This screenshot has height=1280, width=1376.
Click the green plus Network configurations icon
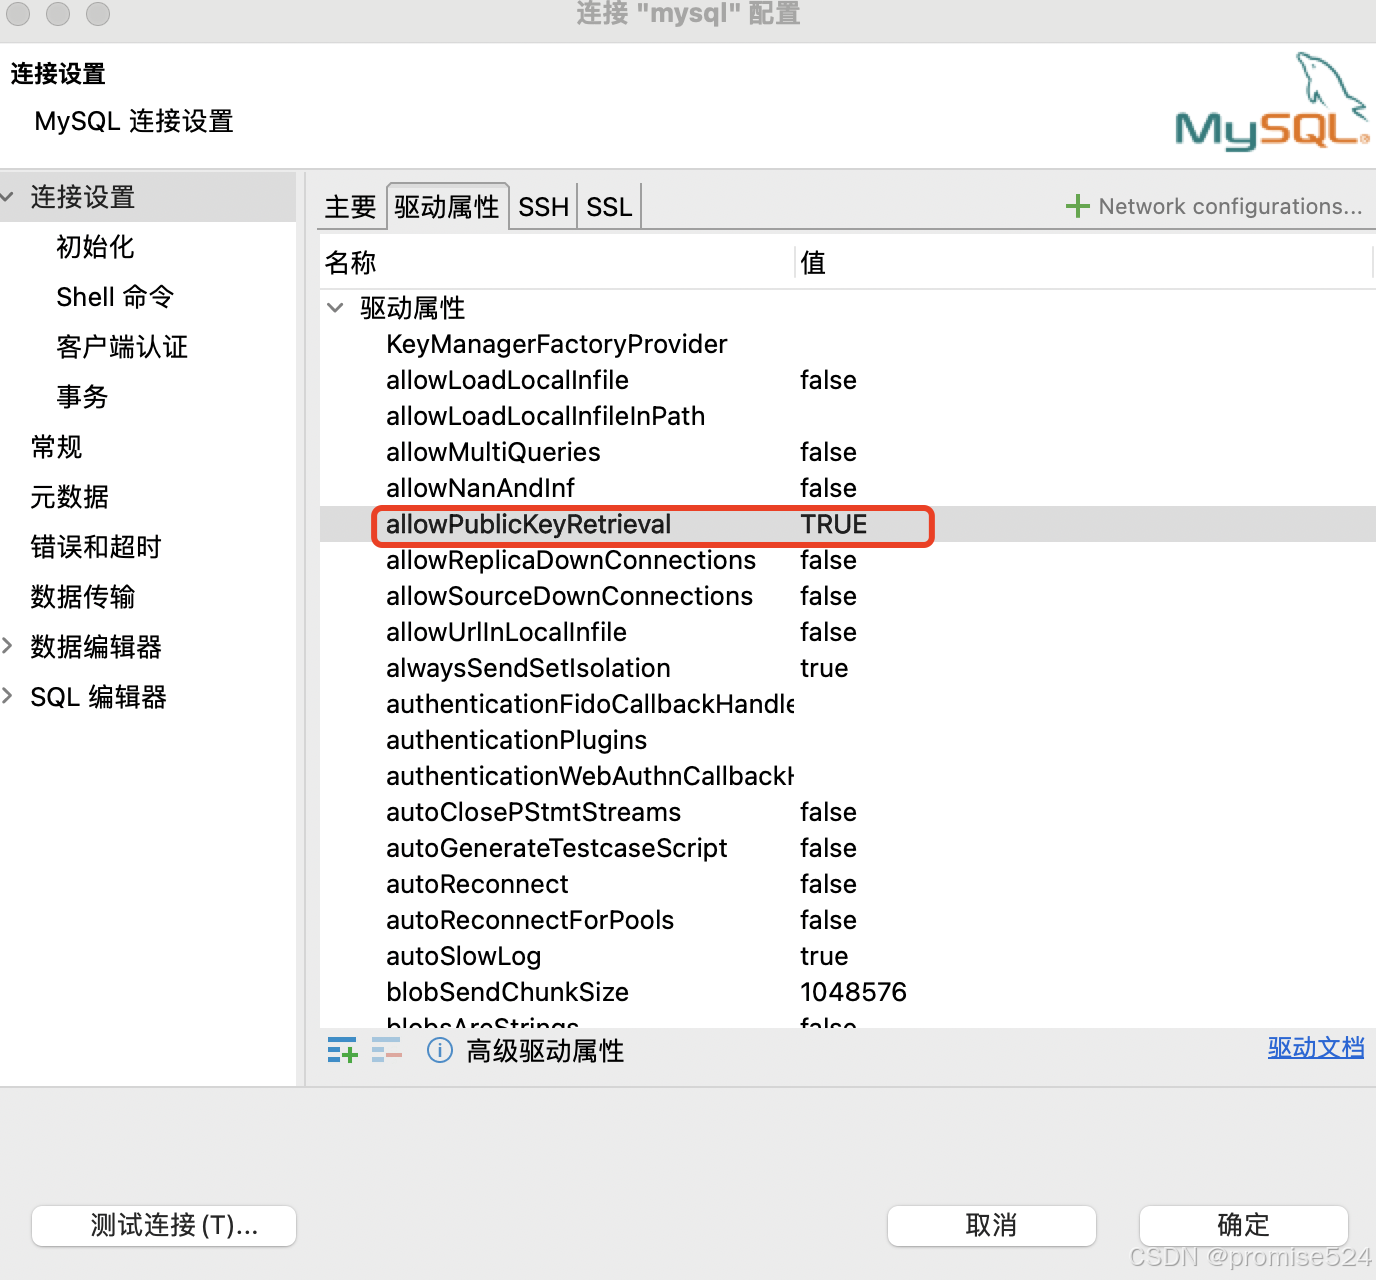click(x=1077, y=206)
